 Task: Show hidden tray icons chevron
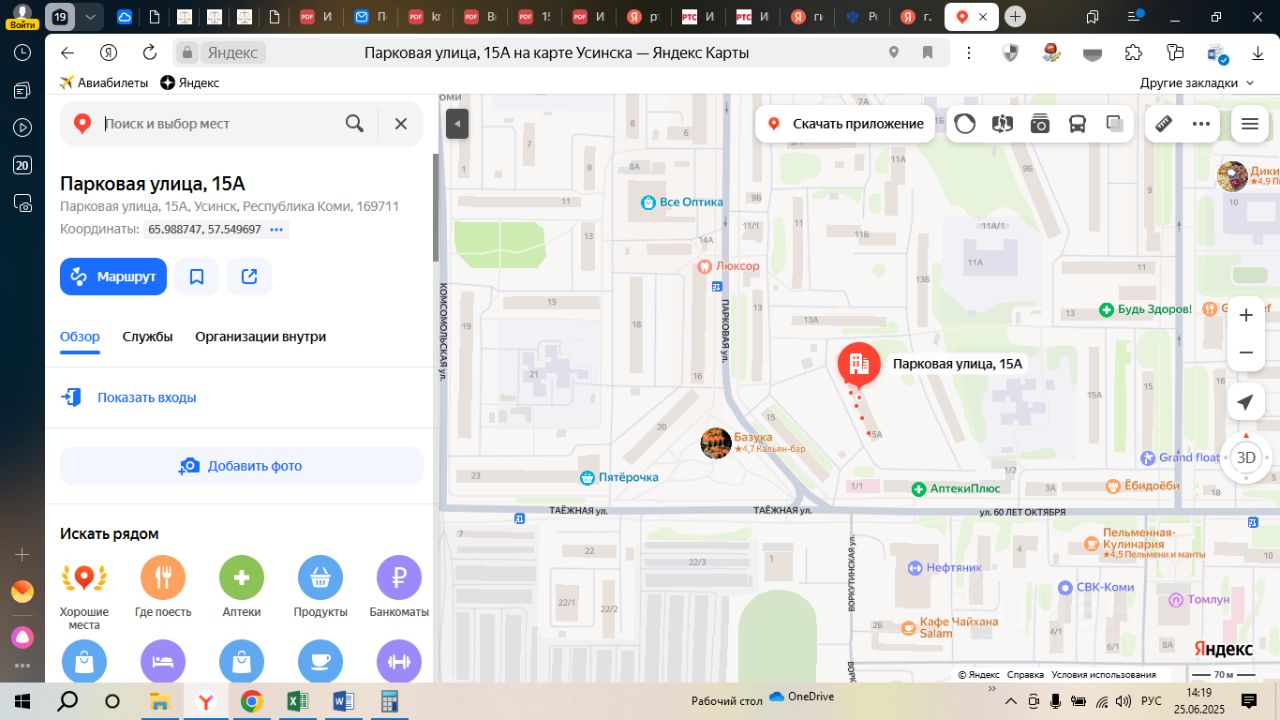point(1010,701)
